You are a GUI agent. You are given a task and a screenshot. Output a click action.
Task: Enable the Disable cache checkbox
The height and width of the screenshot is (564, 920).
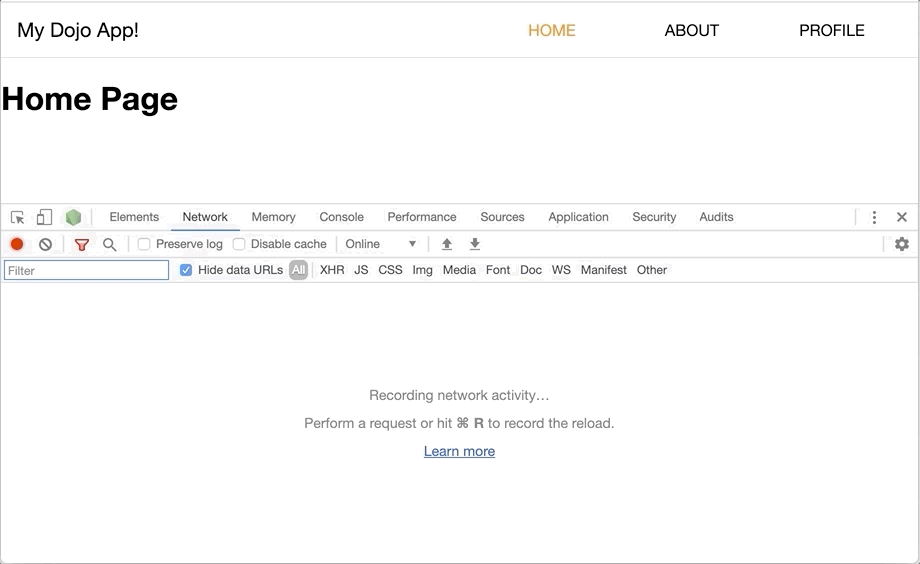click(239, 244)
